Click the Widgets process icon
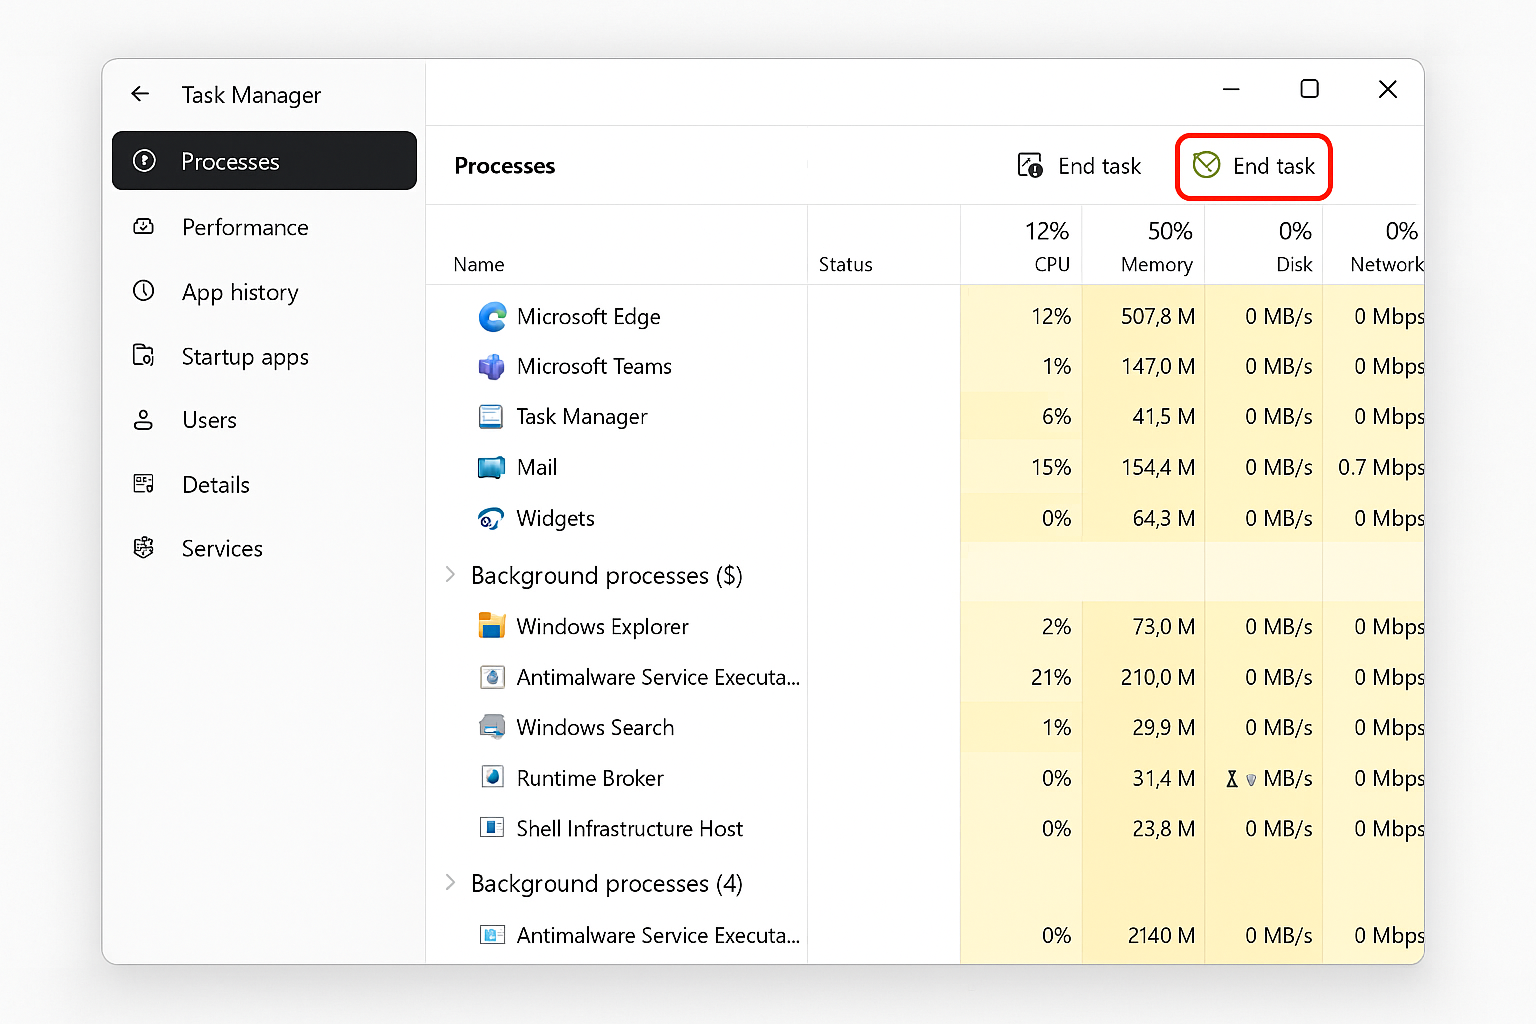This screenshot has height=1024, width=1536. tap(491, 518)
